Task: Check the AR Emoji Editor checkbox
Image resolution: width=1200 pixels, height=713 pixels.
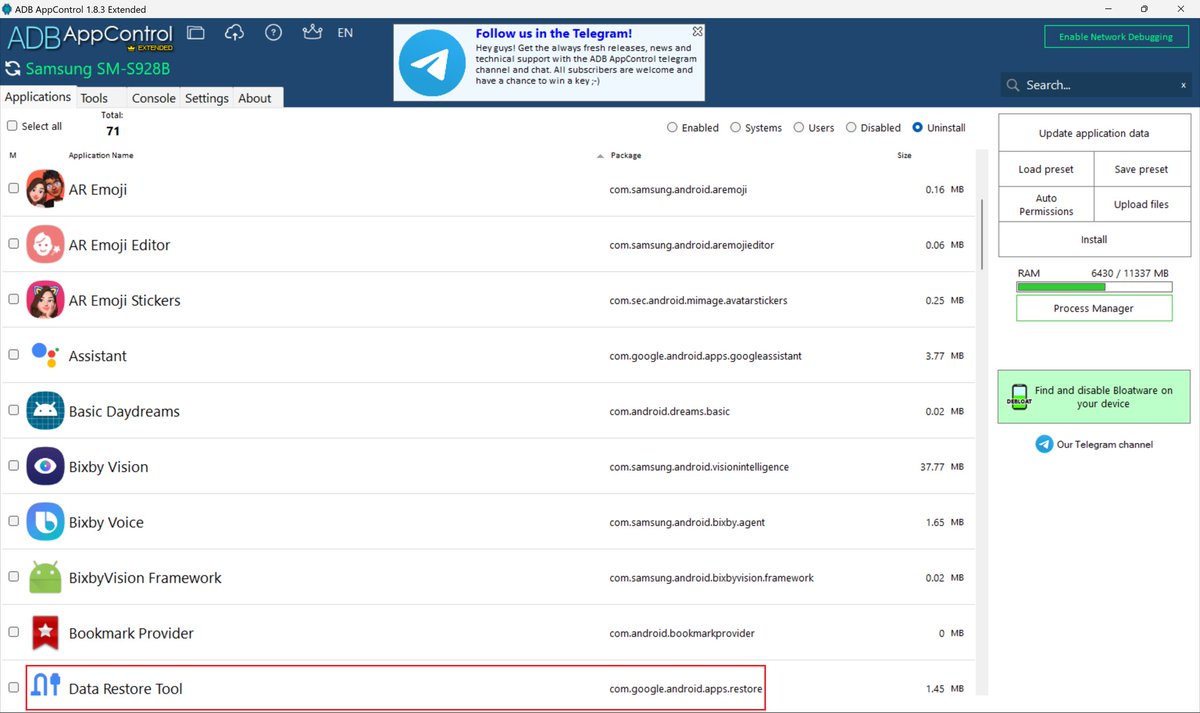Action: pyautogui.click(x=13, y=243)
